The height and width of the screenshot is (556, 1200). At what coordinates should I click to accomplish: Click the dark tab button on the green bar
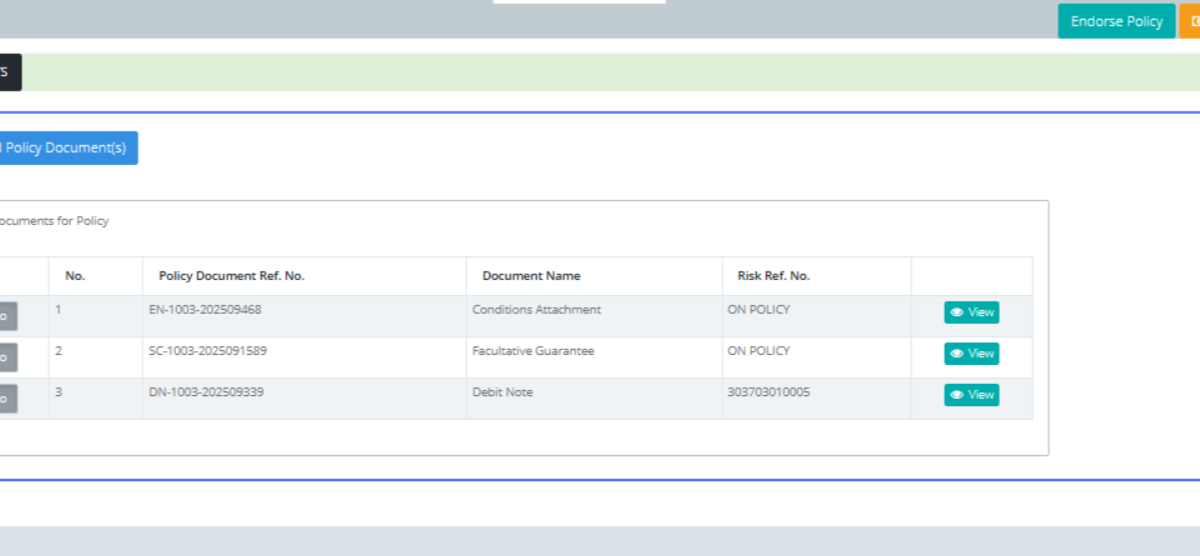9,72
